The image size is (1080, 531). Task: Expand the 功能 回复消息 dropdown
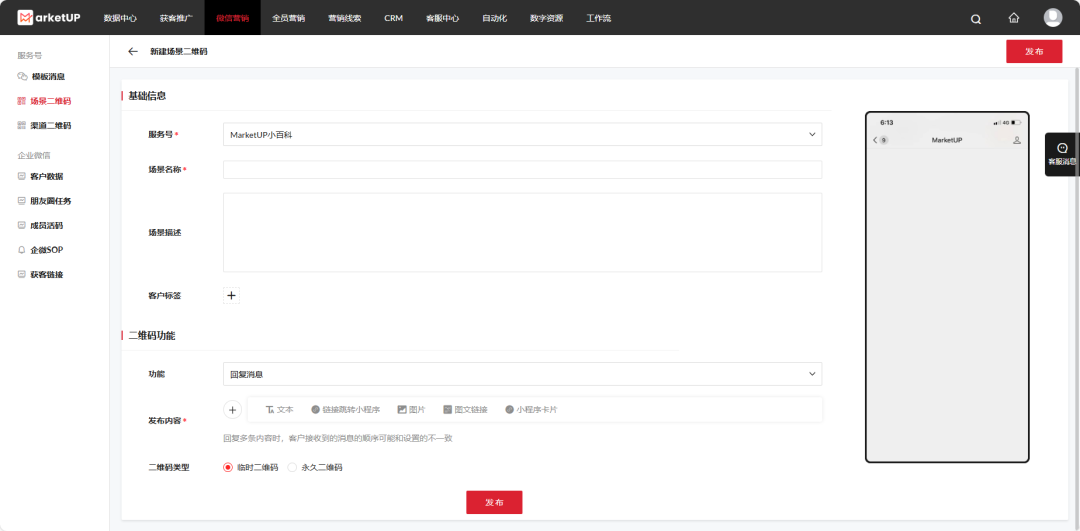click(x=522, y=374)
